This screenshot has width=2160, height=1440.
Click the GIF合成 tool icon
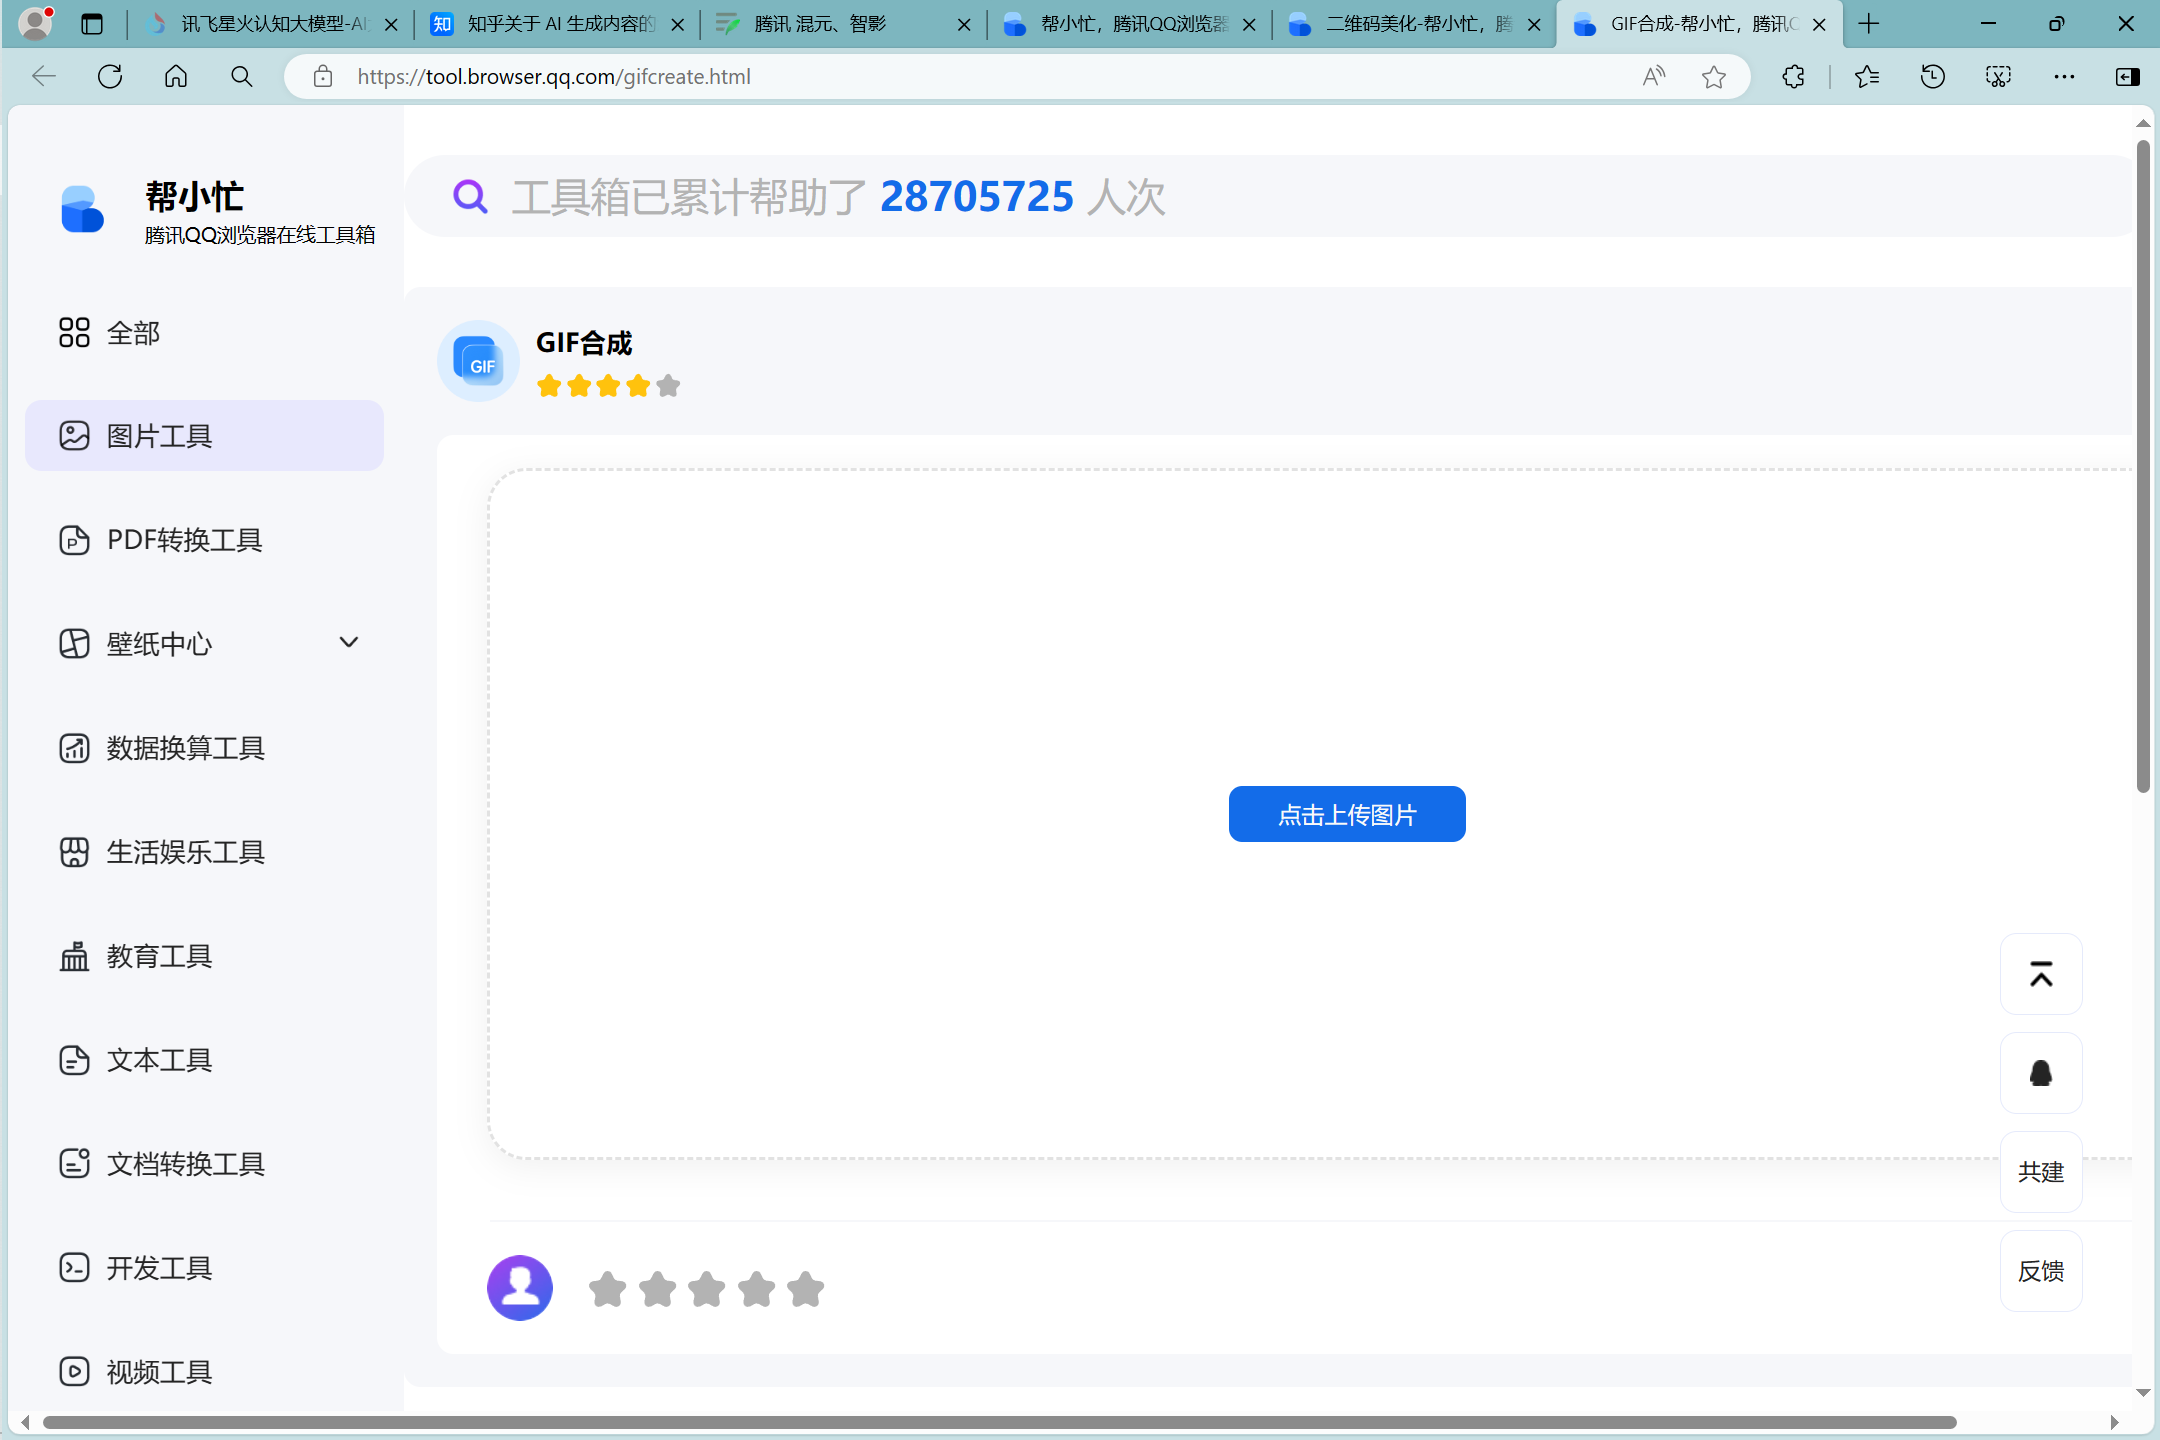[478, 361]
